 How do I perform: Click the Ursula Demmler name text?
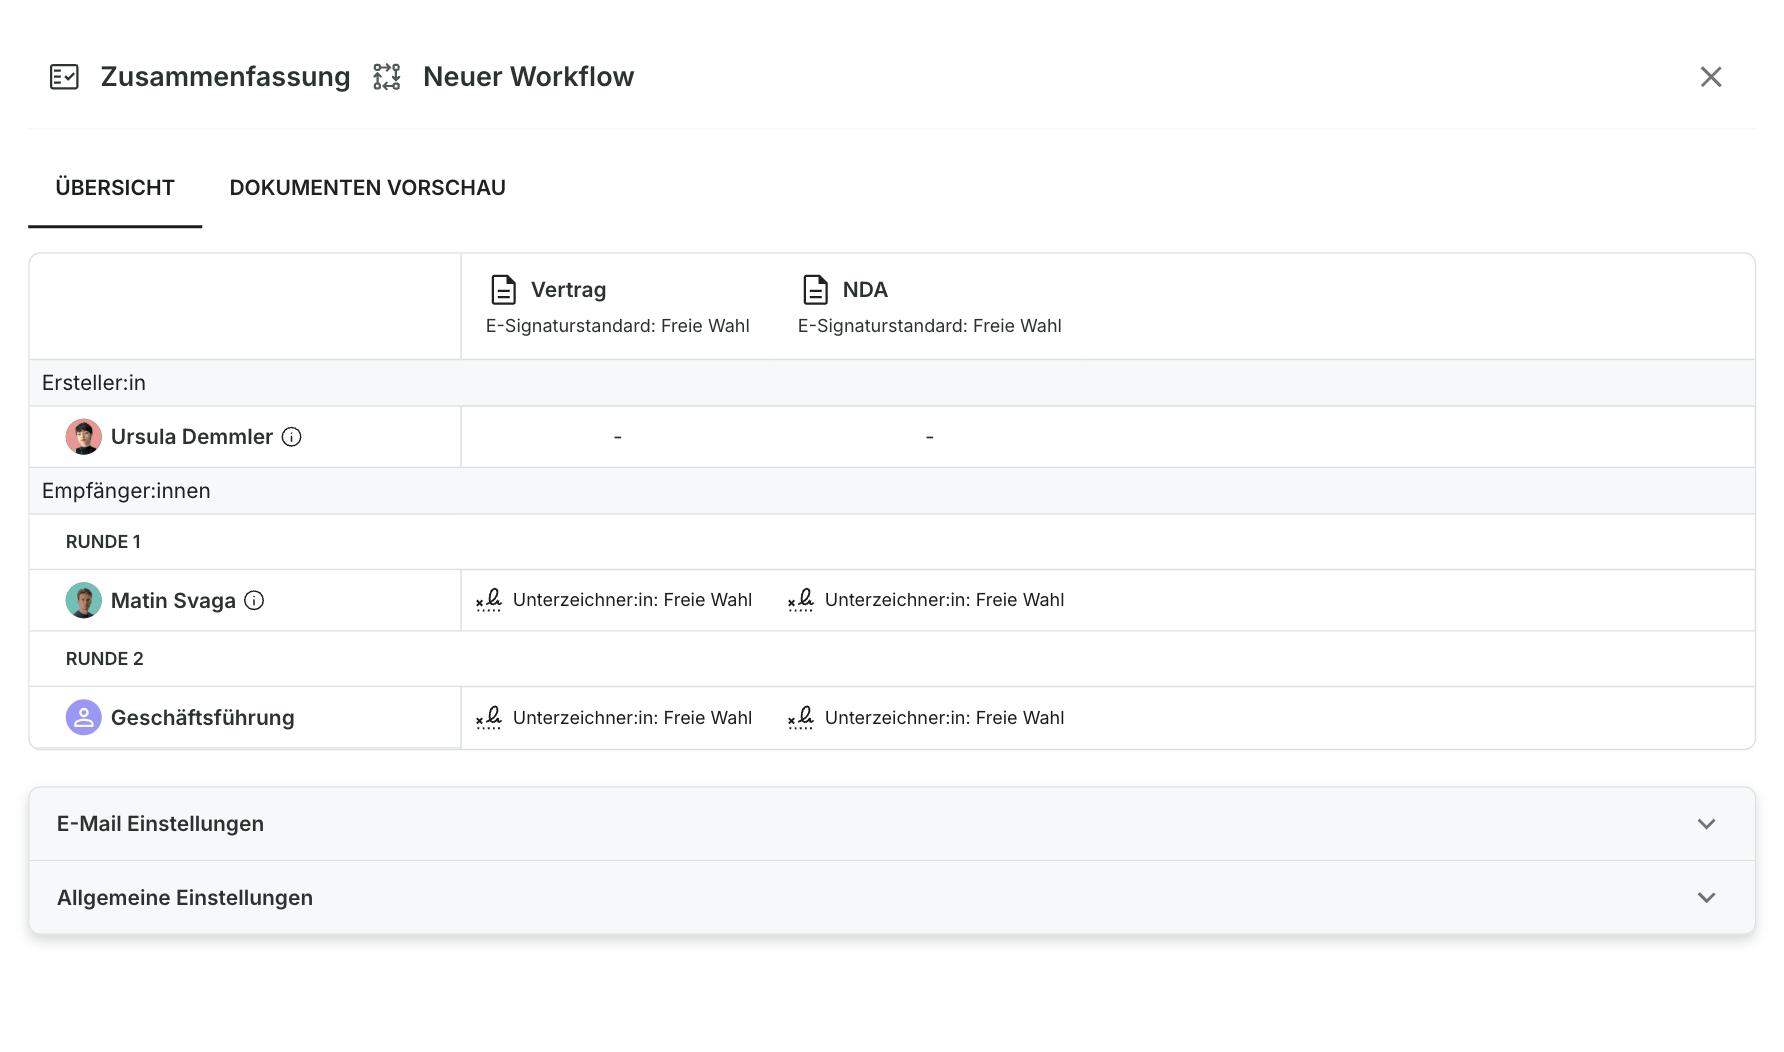[x=192, y=437]
